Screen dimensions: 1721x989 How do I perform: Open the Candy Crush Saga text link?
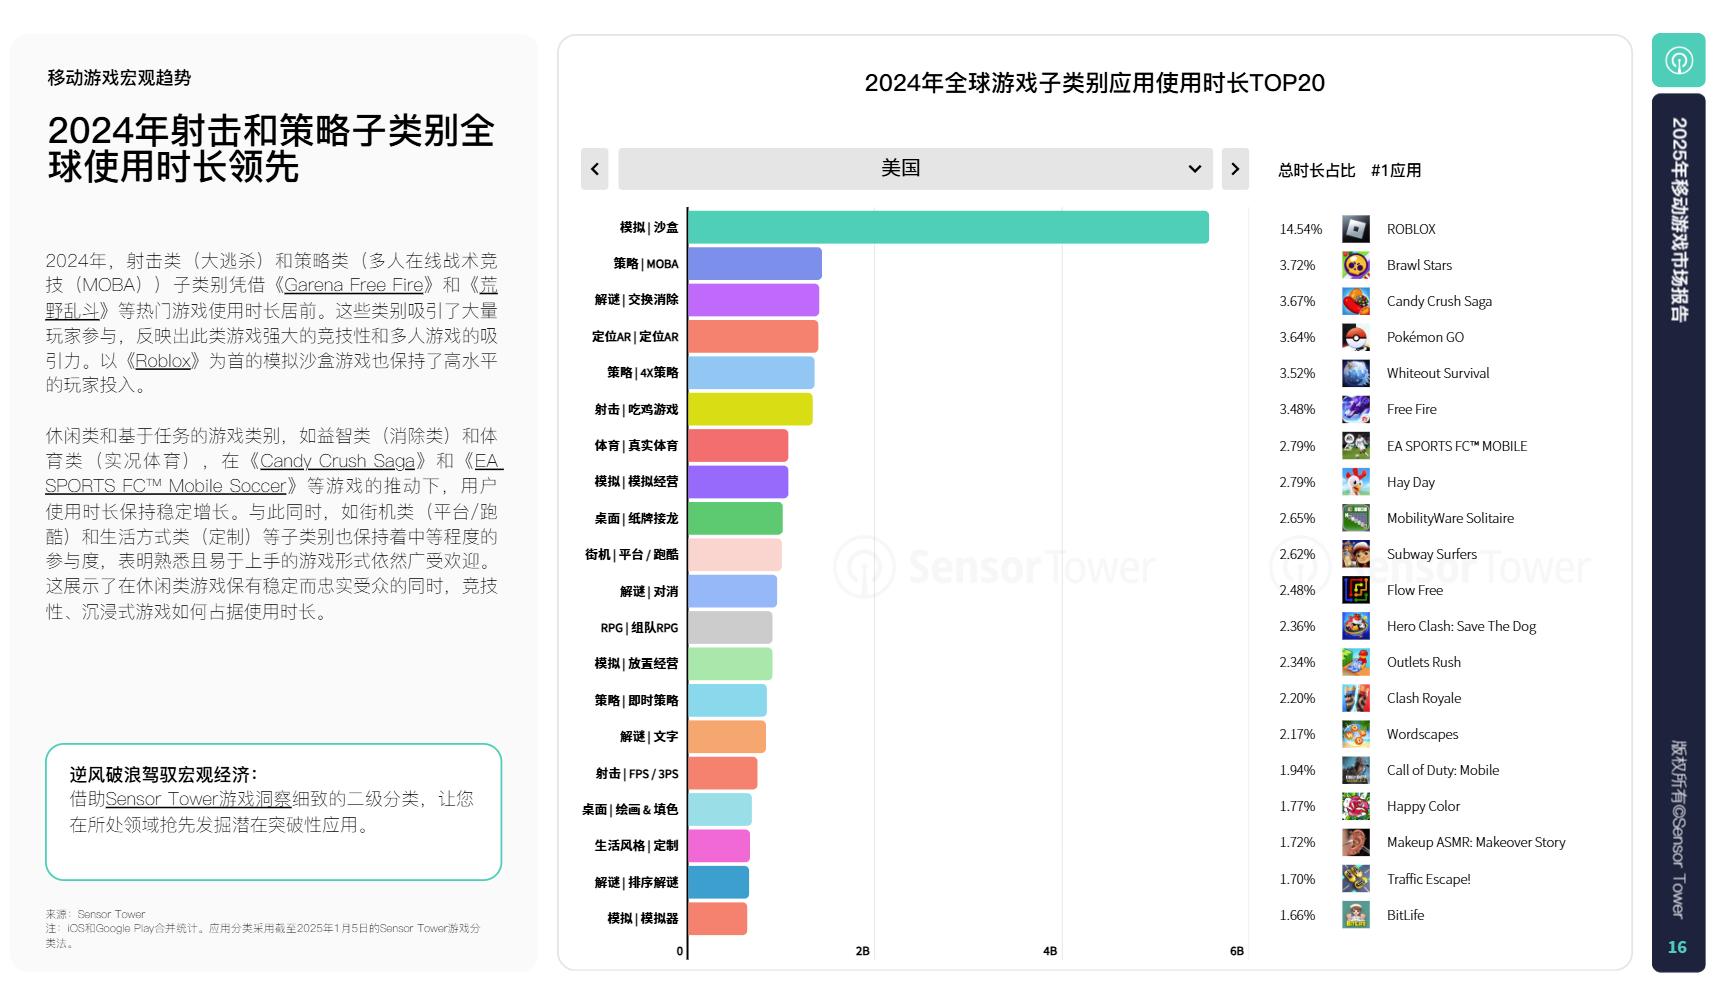337,461
